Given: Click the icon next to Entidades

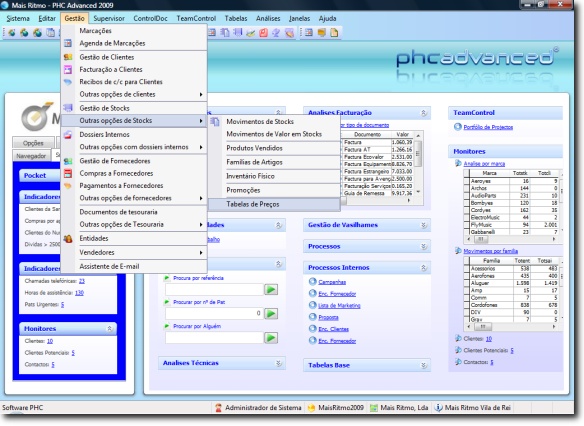Looking at the screenshot, I should pyautogui.click(x=68, y=238).
